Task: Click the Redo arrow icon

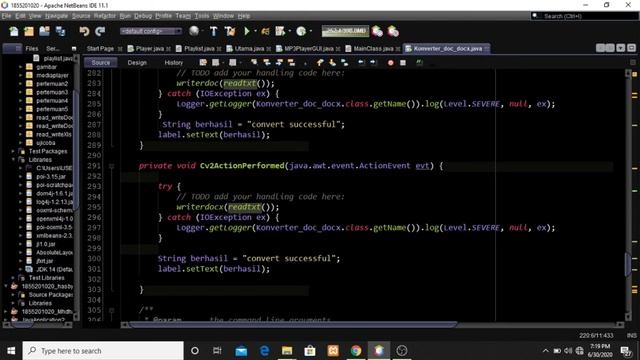Action: (100, 31)
